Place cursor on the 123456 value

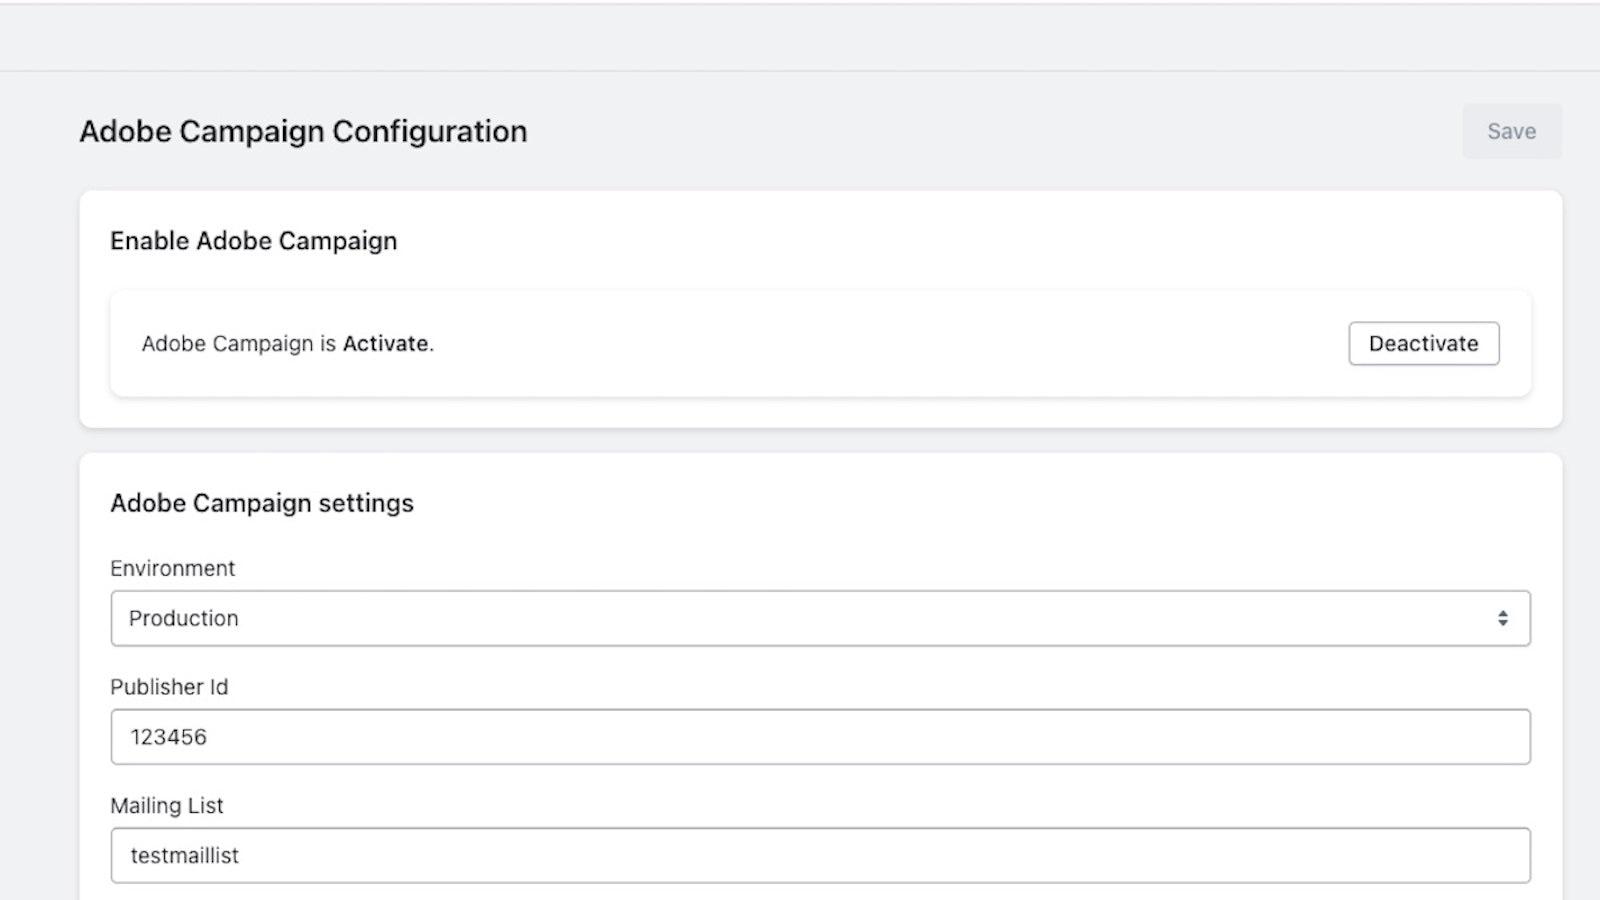168,737
